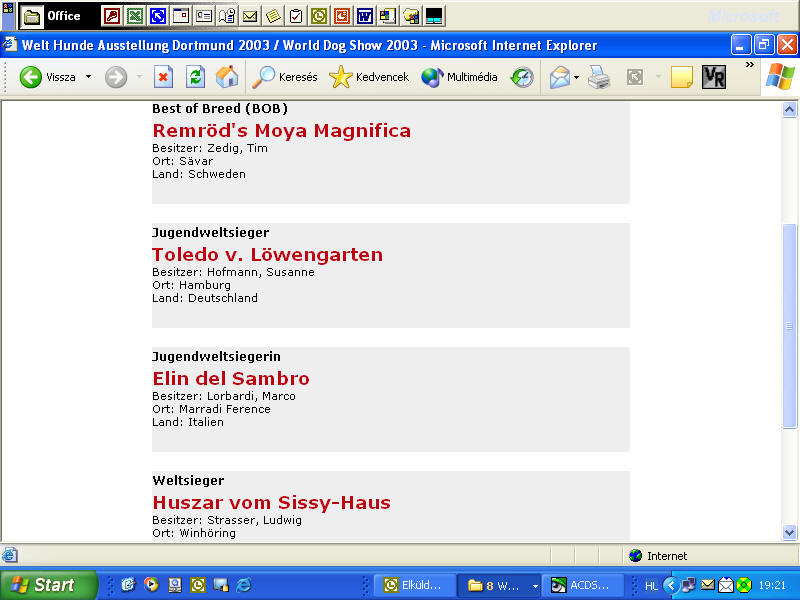Expand the Mail envelope dropdown arrow
800x600 pixels.
[x=577, y=77]
